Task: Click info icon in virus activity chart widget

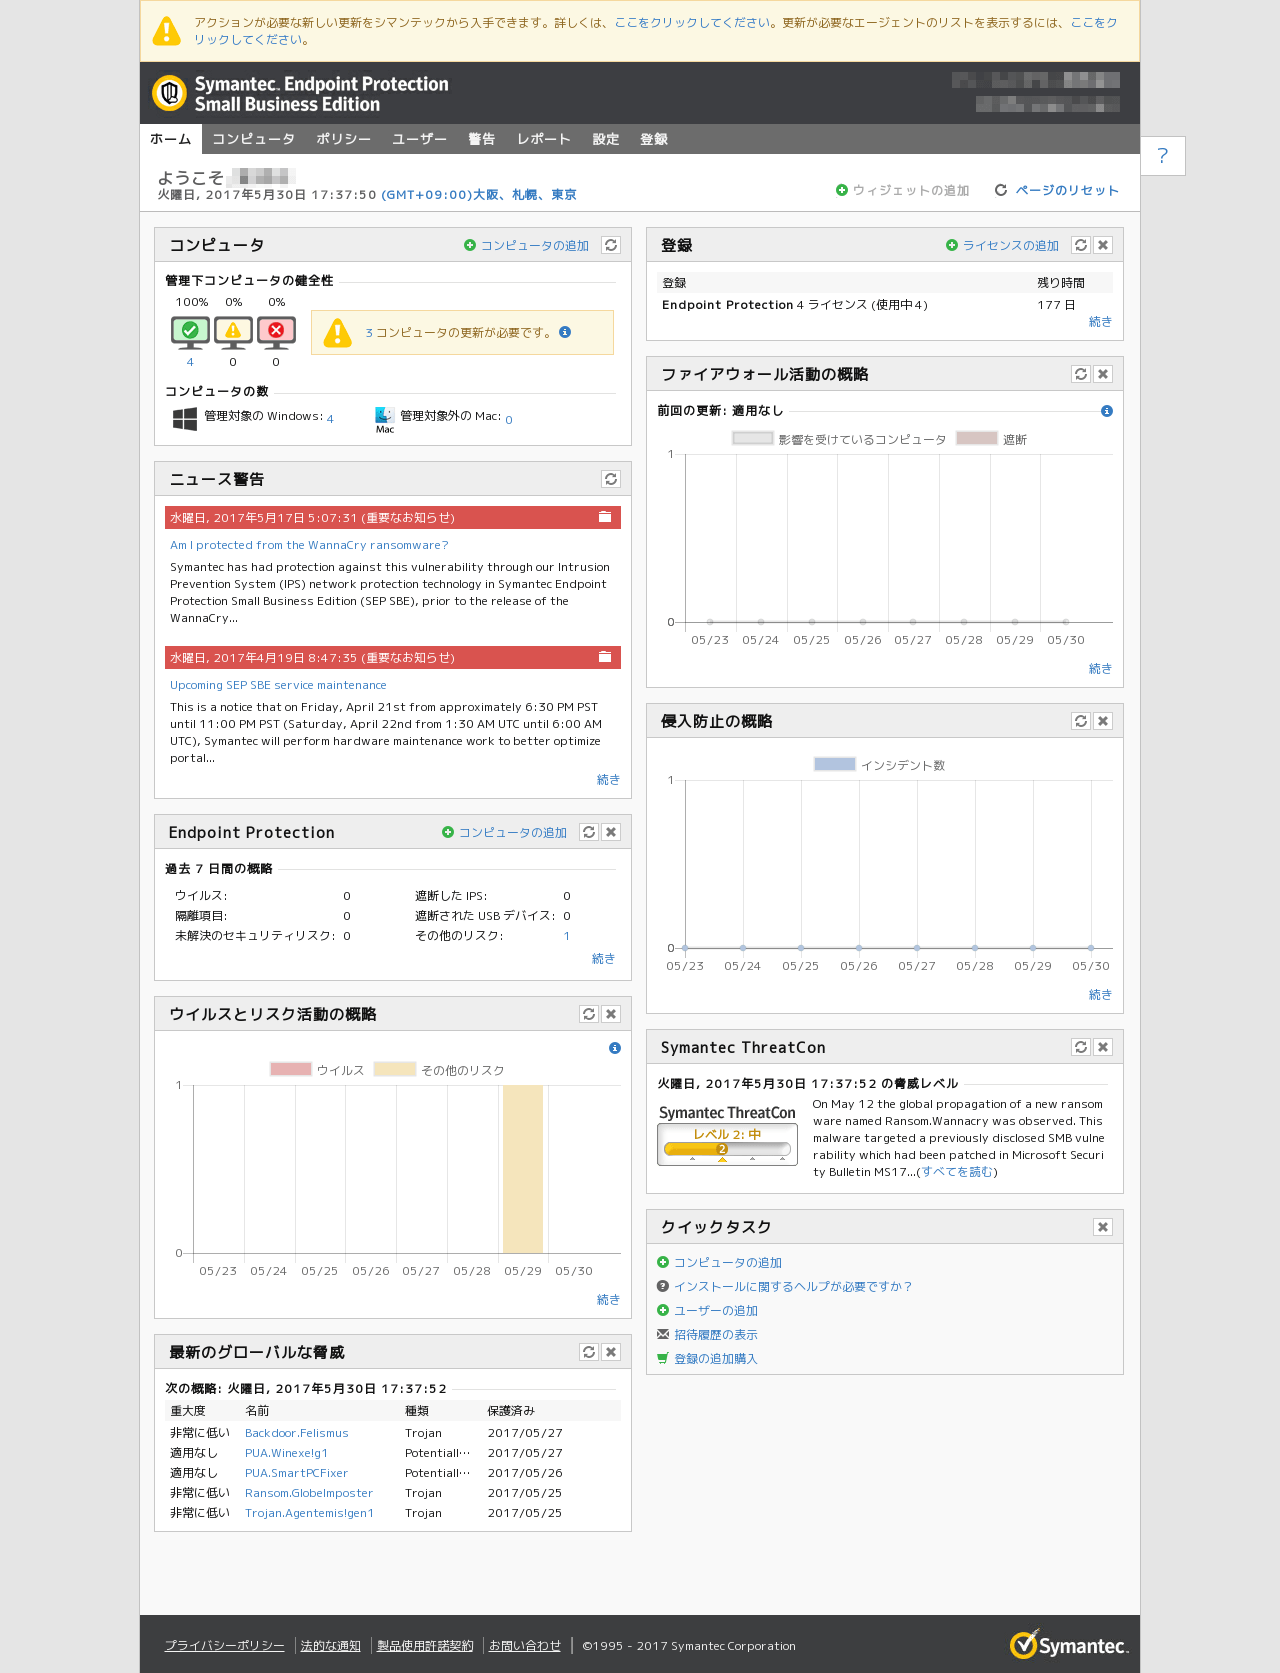Action: click(615, 1048)
